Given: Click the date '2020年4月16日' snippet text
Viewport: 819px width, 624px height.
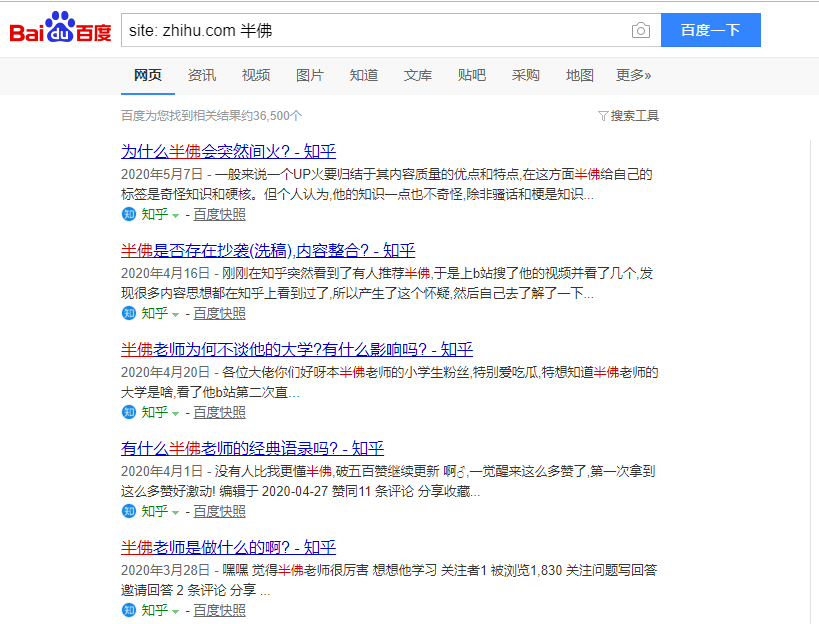Looking at the screenshot, I should (166, 273).
